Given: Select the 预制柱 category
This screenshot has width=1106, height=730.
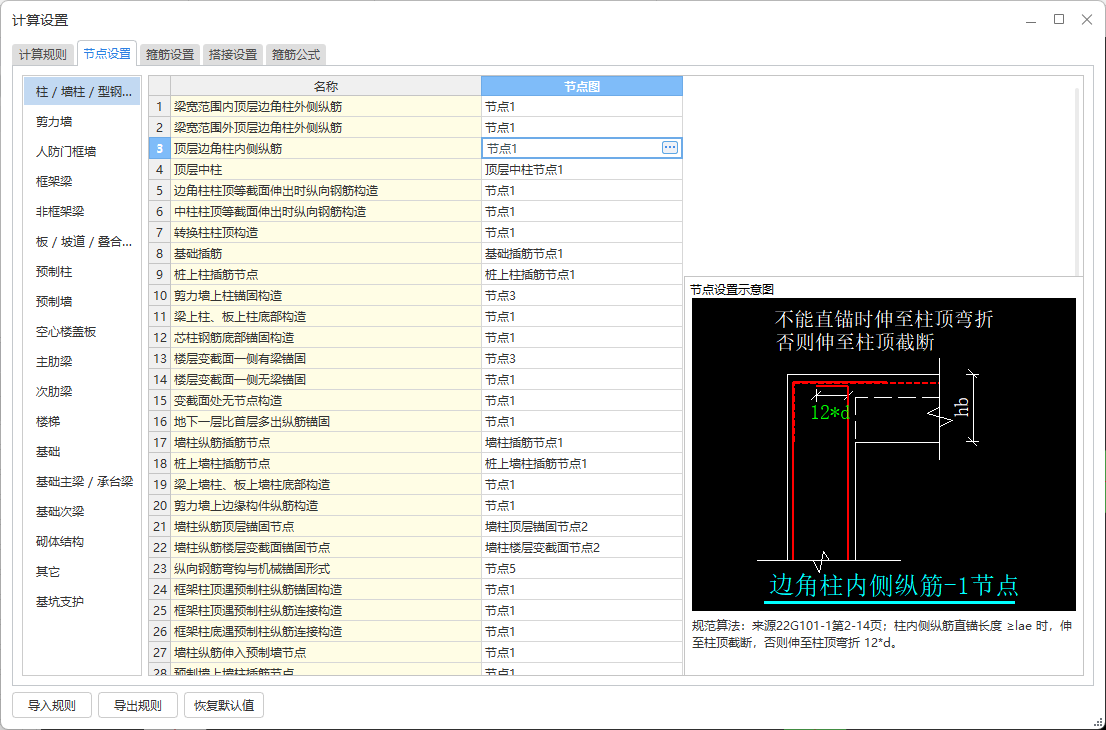Looking at the screenshot, I should [83, 272].
